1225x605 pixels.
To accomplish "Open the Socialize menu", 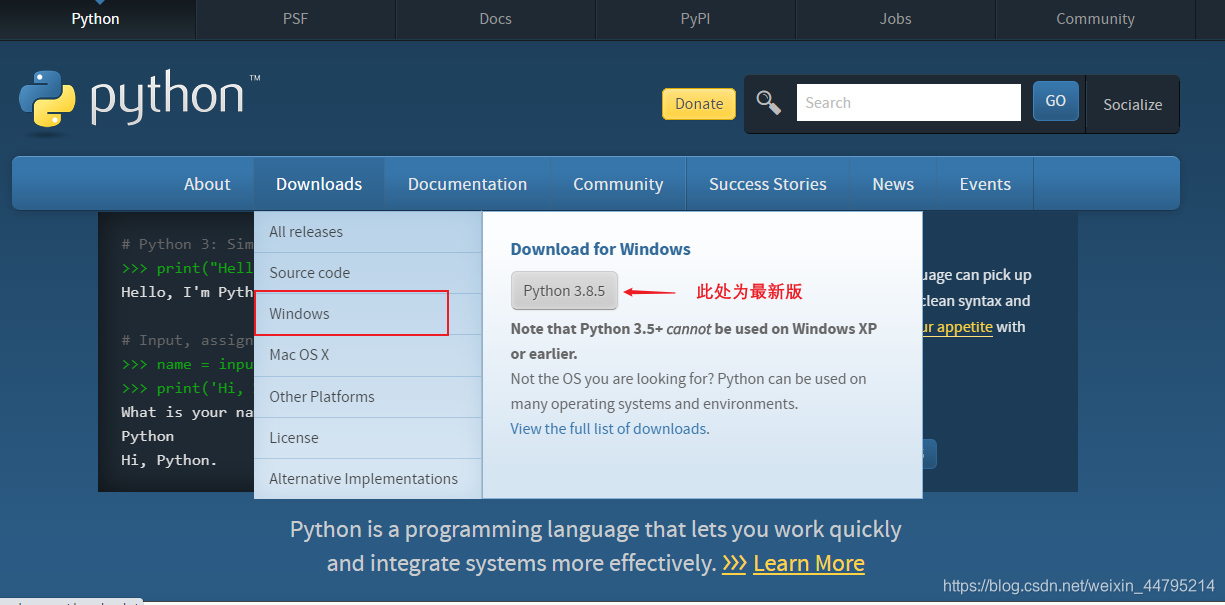I will pyautogui.click(x=1132, y=104).
